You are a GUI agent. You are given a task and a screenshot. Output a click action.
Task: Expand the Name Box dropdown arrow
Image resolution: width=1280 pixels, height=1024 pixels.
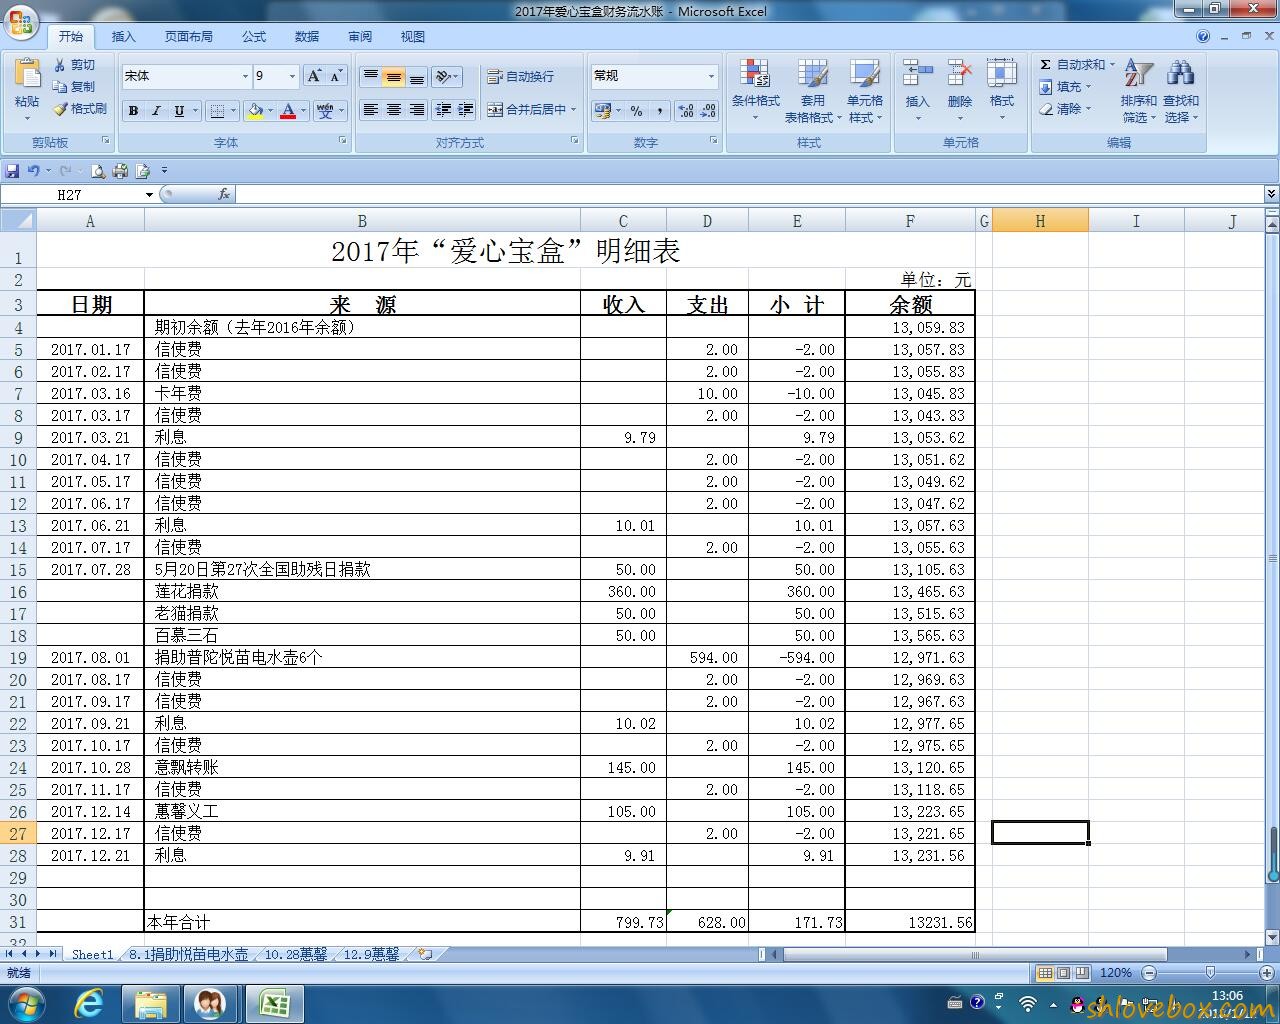pyautogui.click(x=149, y=195)
